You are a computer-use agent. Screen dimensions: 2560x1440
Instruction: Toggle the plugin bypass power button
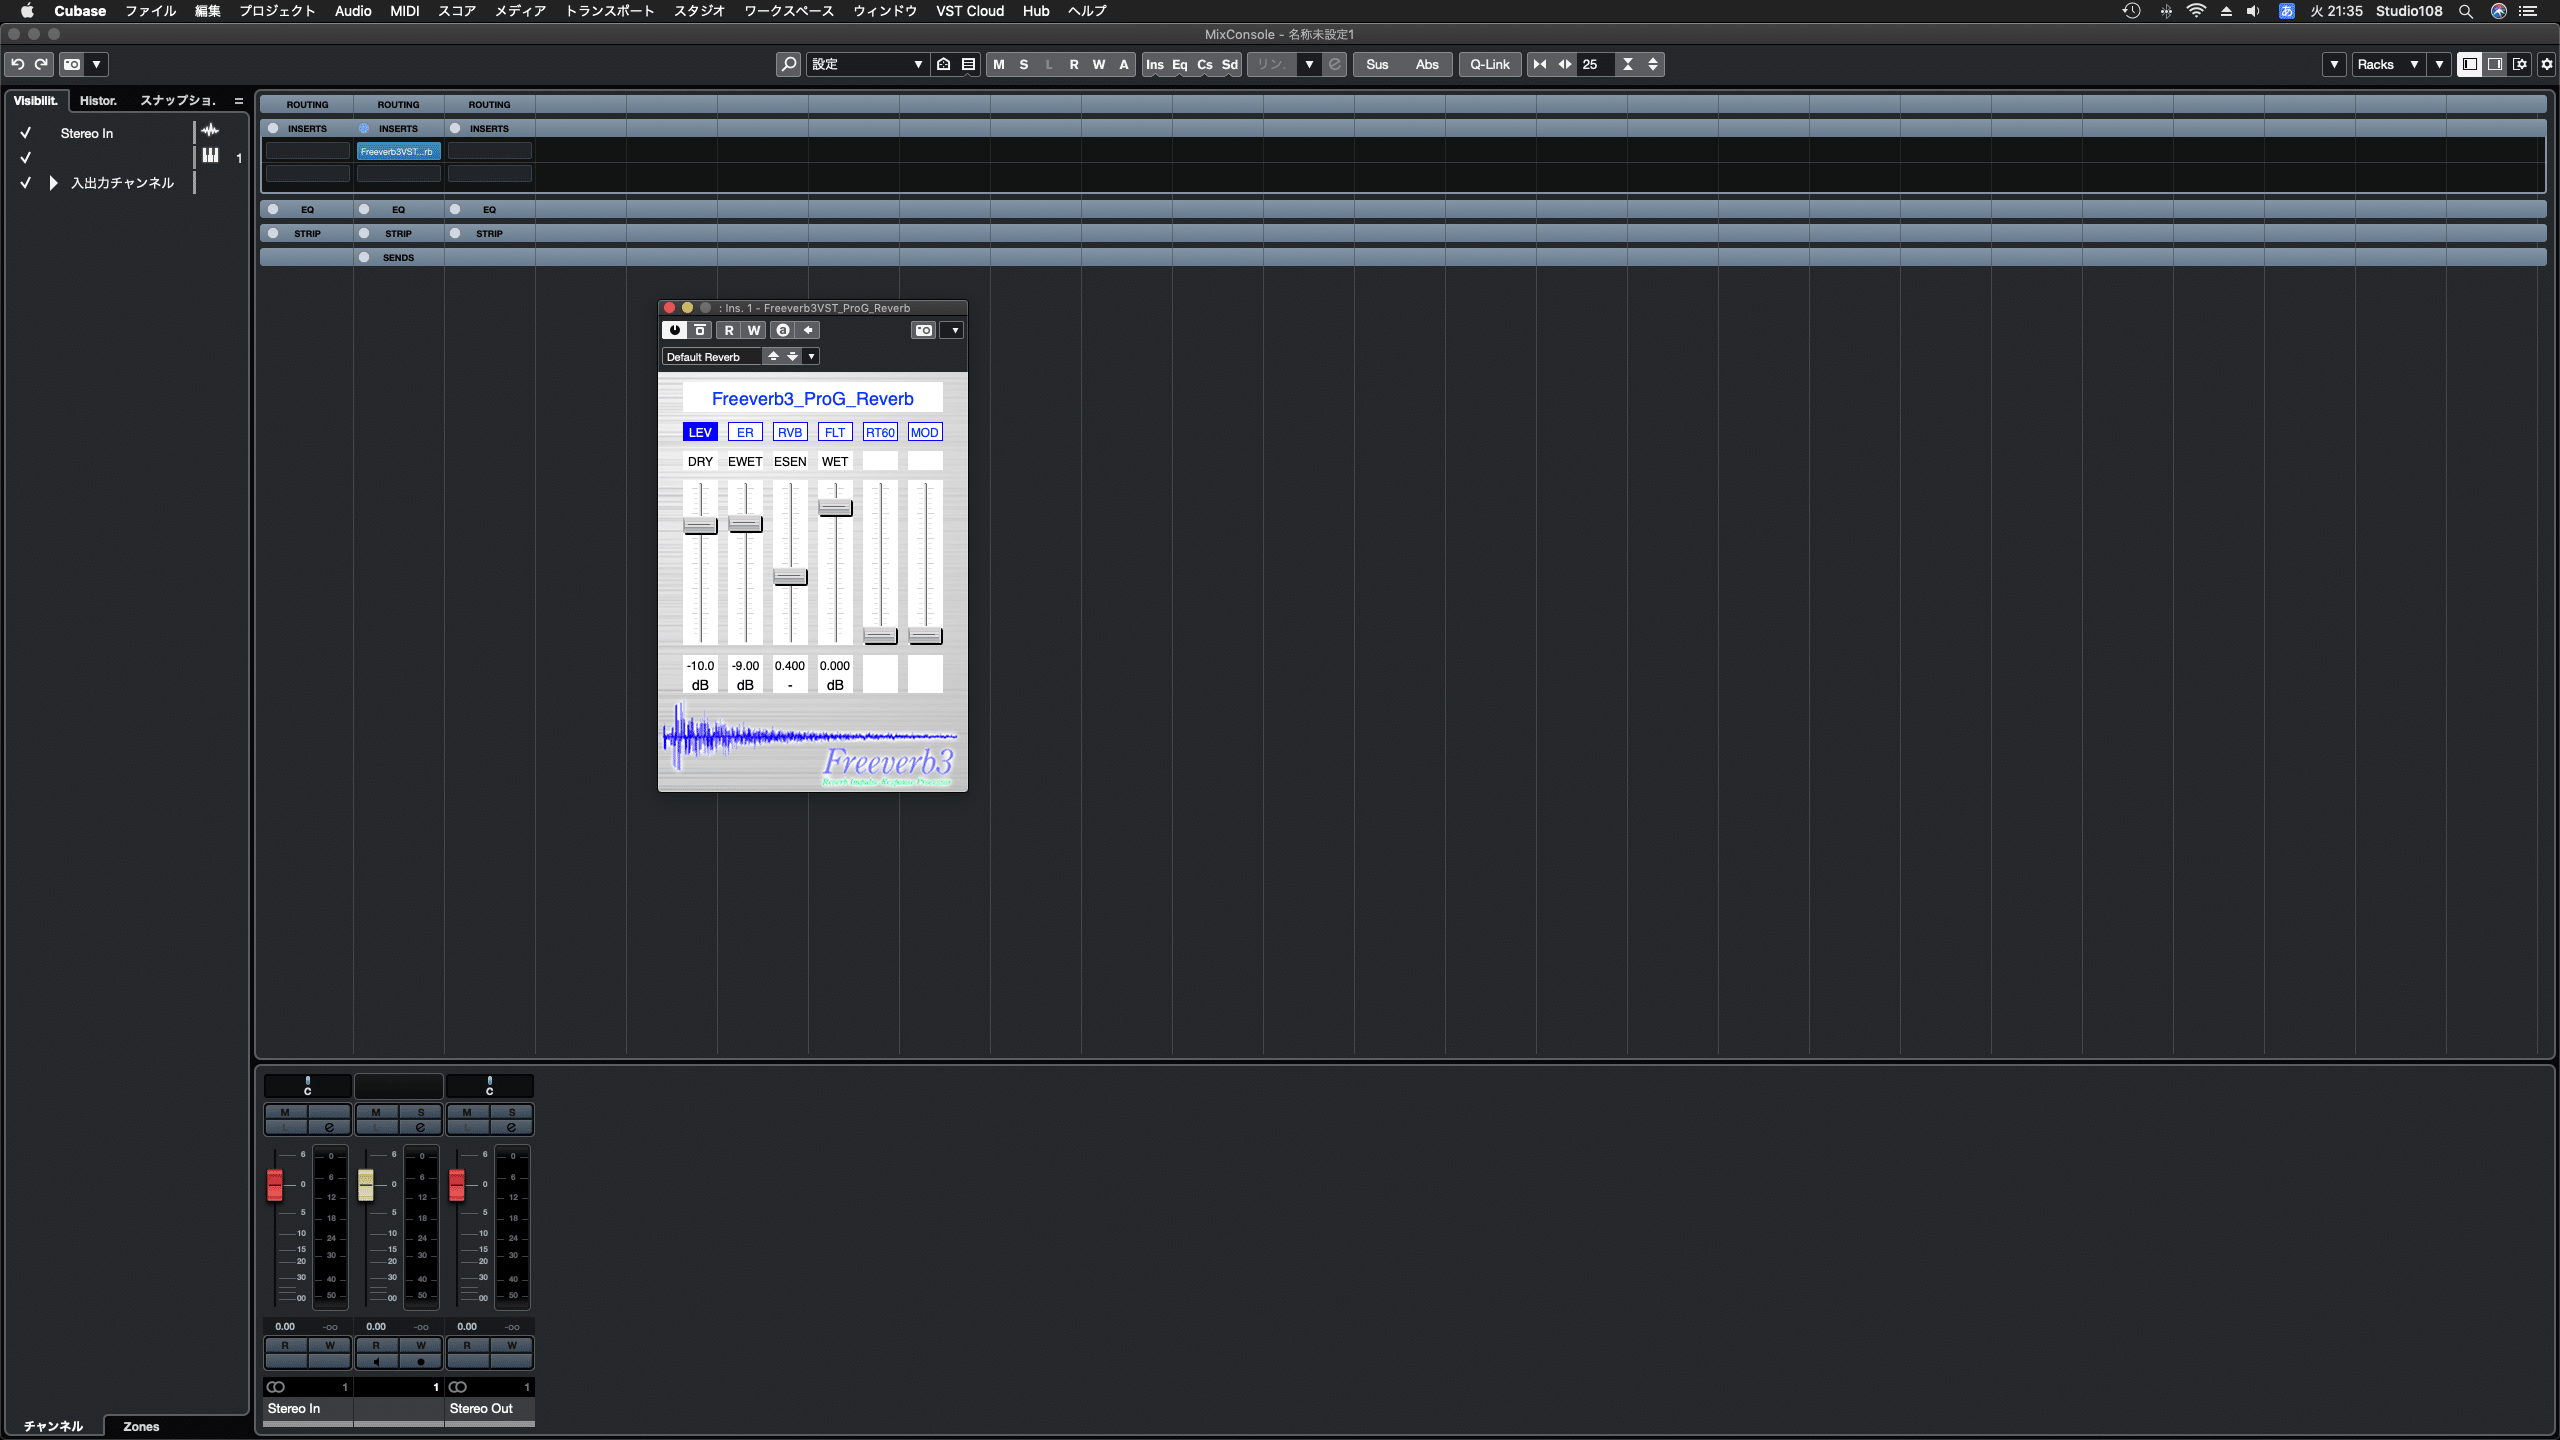pyautogui.click(x=674, y=330)
